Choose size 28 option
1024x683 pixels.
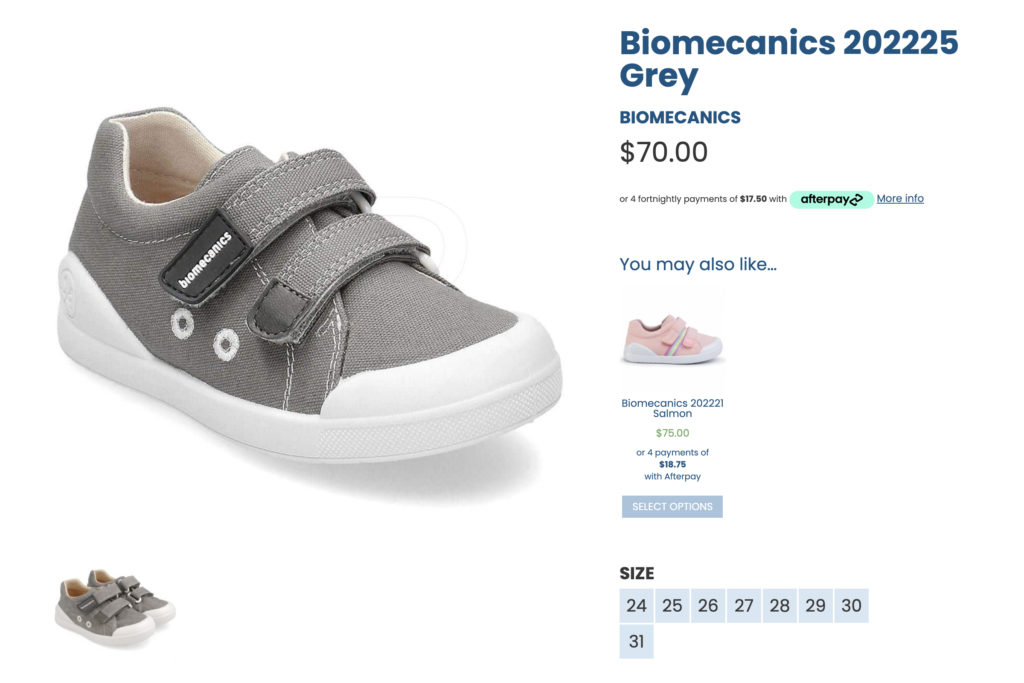(x=780, y=606)
